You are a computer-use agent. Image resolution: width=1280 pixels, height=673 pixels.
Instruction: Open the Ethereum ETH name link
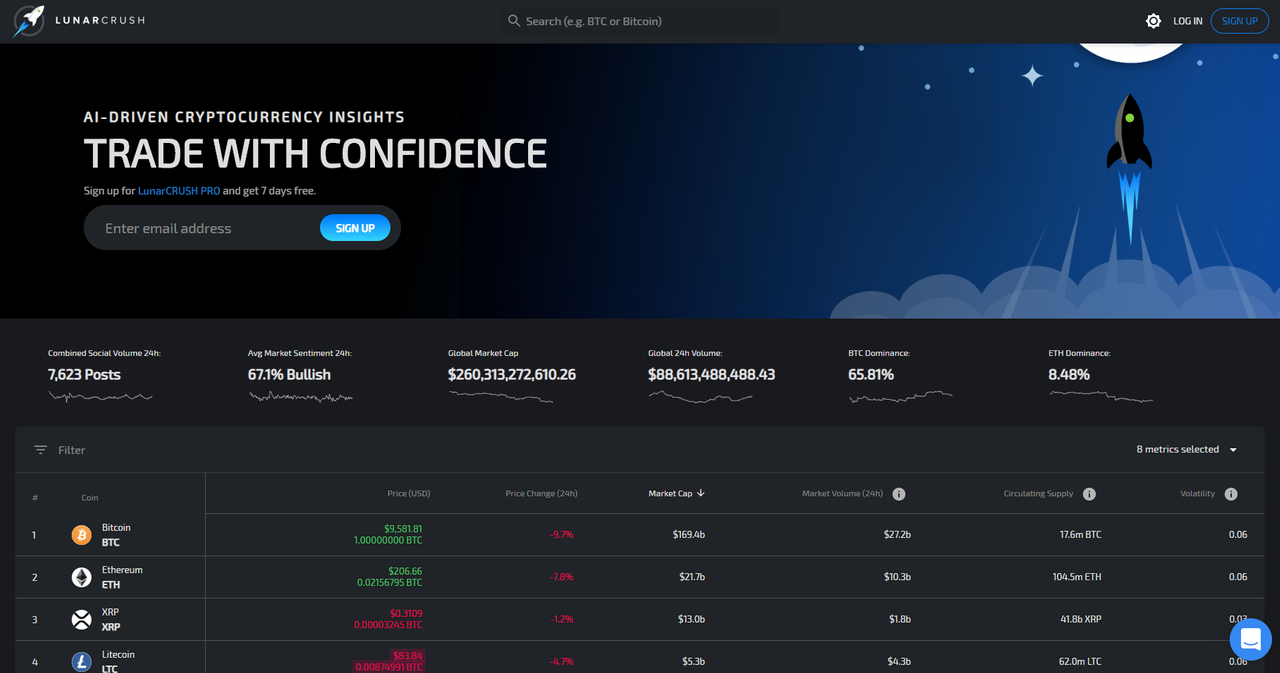click(x=122, y=577)
